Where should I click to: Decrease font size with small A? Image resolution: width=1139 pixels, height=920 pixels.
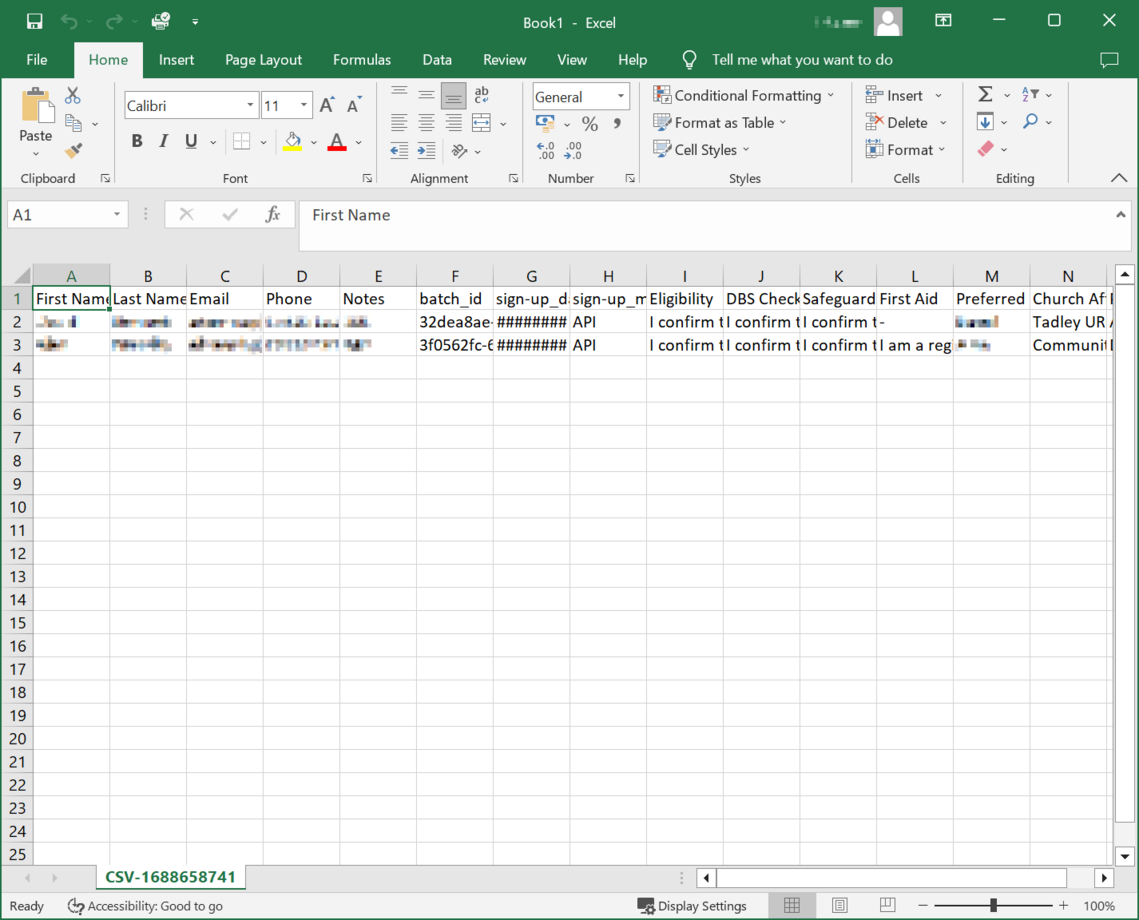tap(354, 106)
